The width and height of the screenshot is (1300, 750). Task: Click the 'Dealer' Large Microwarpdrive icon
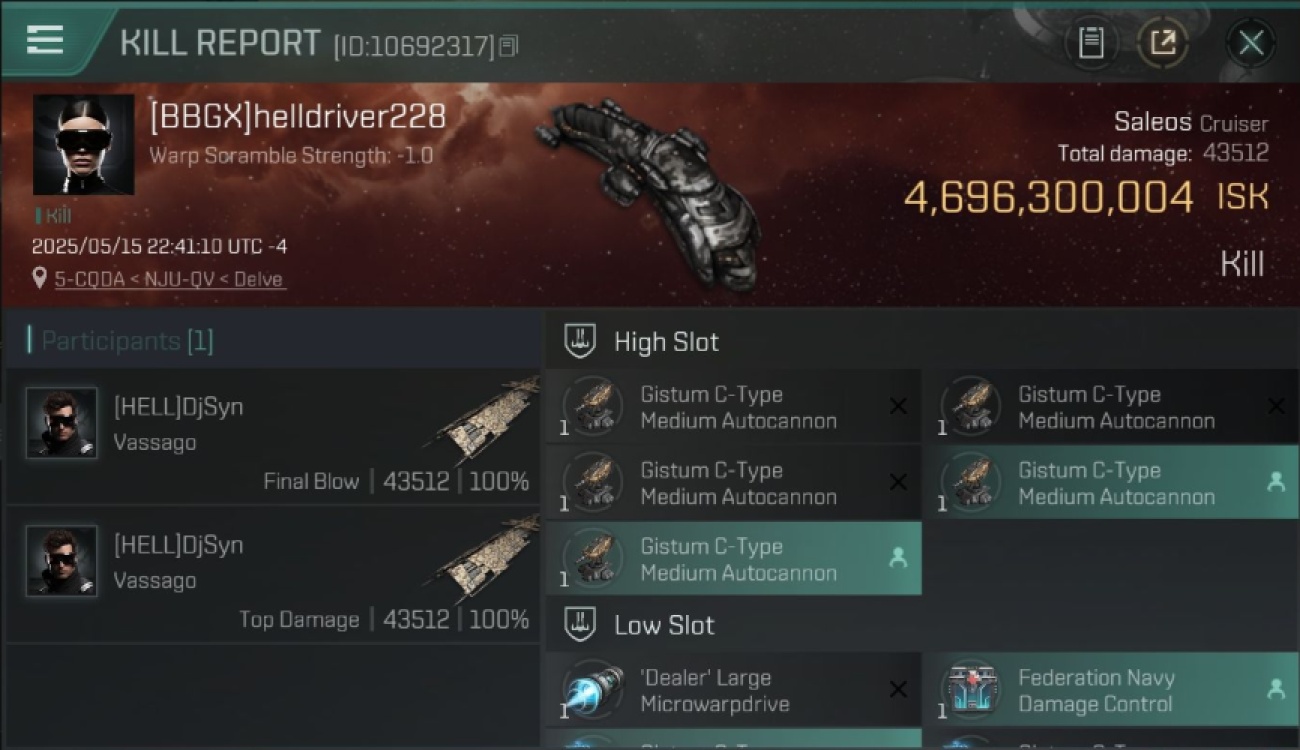pos(593,690)
